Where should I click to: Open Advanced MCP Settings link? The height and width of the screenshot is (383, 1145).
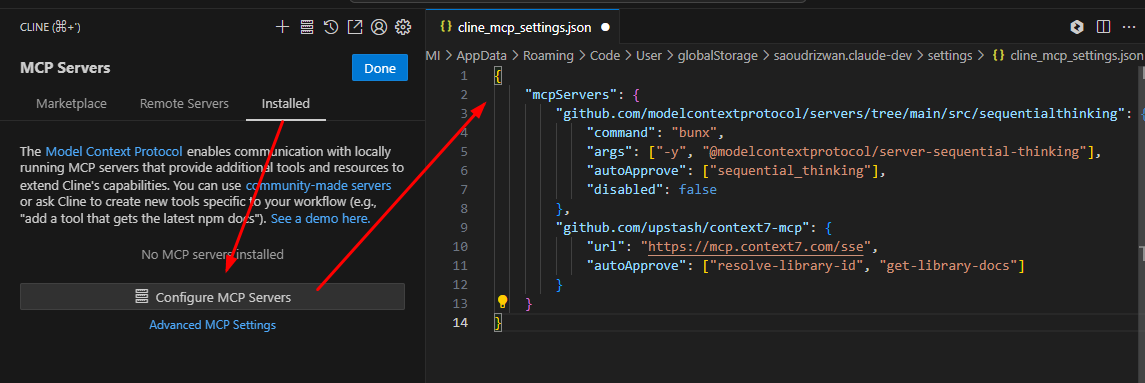point(212,325)
